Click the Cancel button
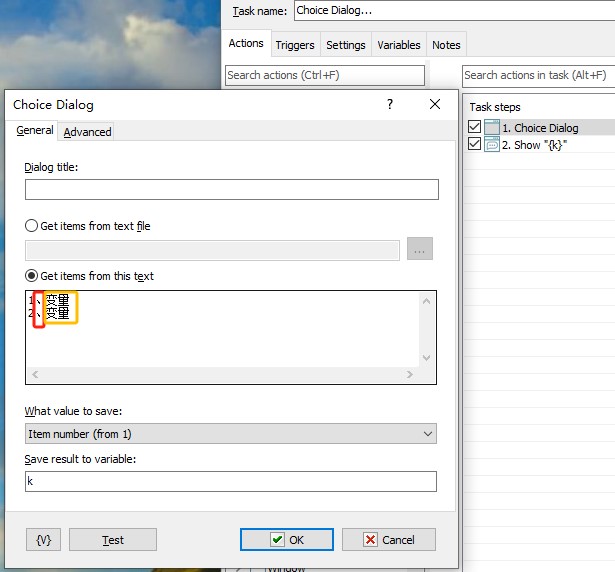615x572 pixels. click(x=388, y=540)
